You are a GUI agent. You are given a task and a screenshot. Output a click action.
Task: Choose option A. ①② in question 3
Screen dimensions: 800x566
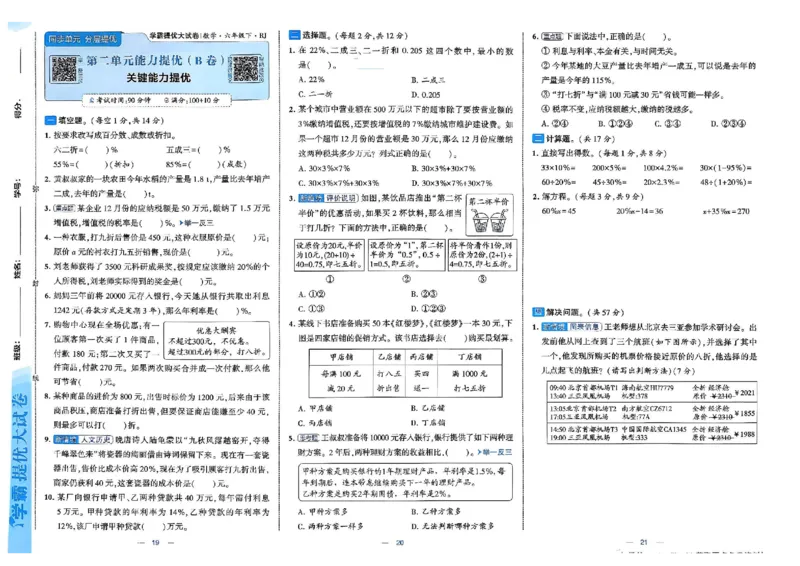[311, 294]
